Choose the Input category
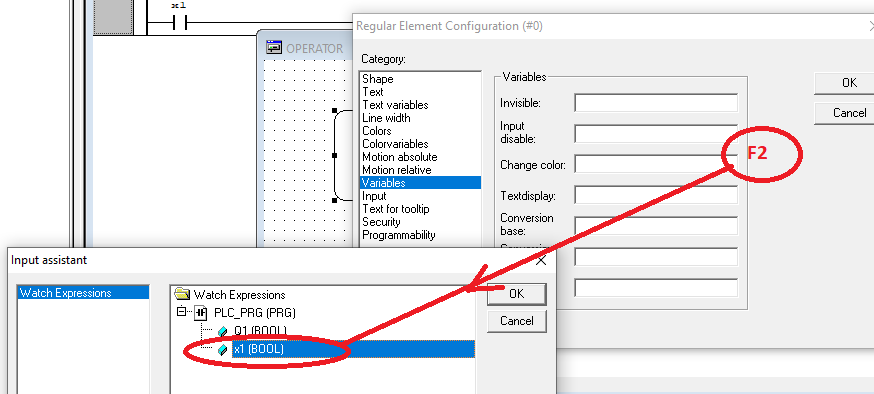Screen dimensions: 874x394 tap(374, 196)
